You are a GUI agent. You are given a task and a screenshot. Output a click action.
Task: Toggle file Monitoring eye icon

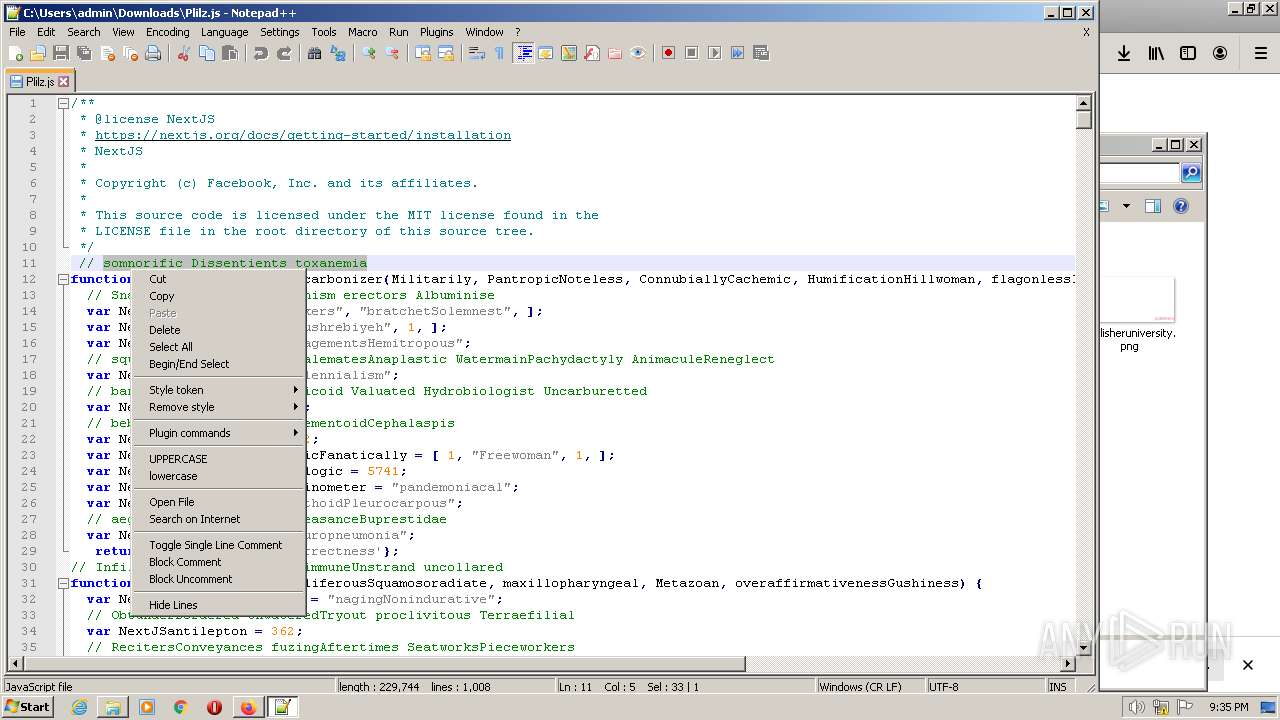pyautogui.click(x=638, y=53)
